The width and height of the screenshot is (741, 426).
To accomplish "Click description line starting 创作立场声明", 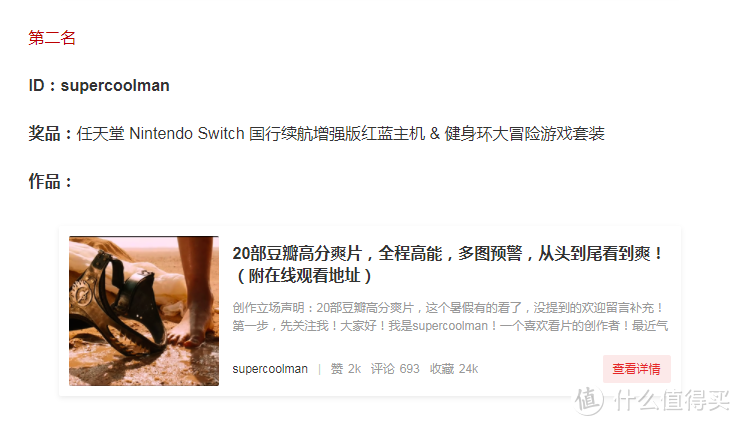I will click(x=448, y=308).
